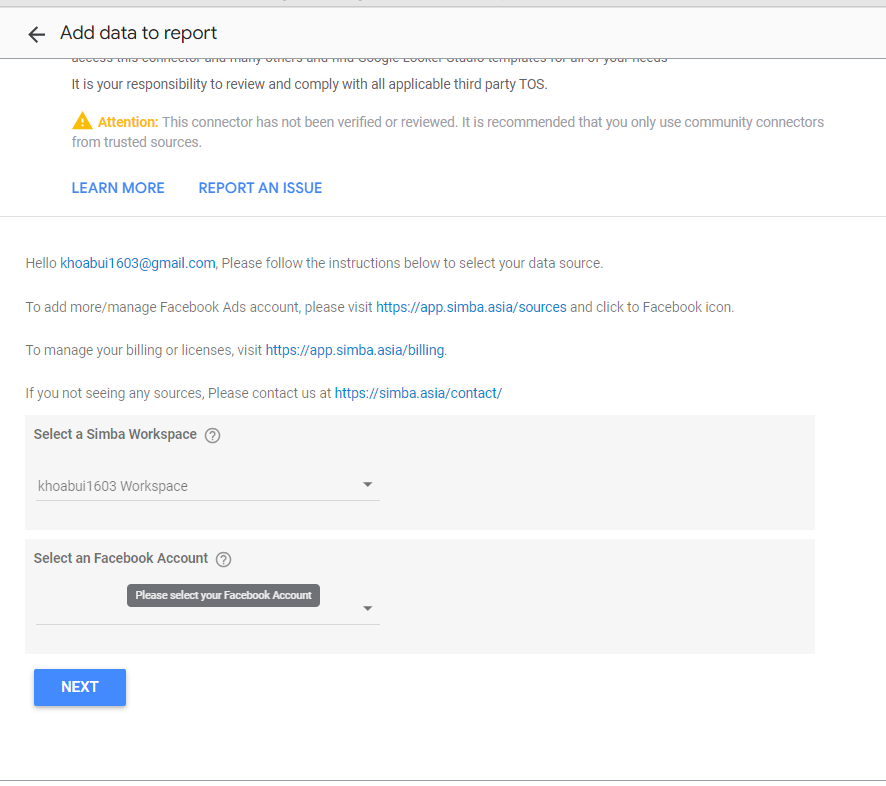
Task: Open the simba.asia/contact link
Action: pyautogui.click(x=418, y=393)
